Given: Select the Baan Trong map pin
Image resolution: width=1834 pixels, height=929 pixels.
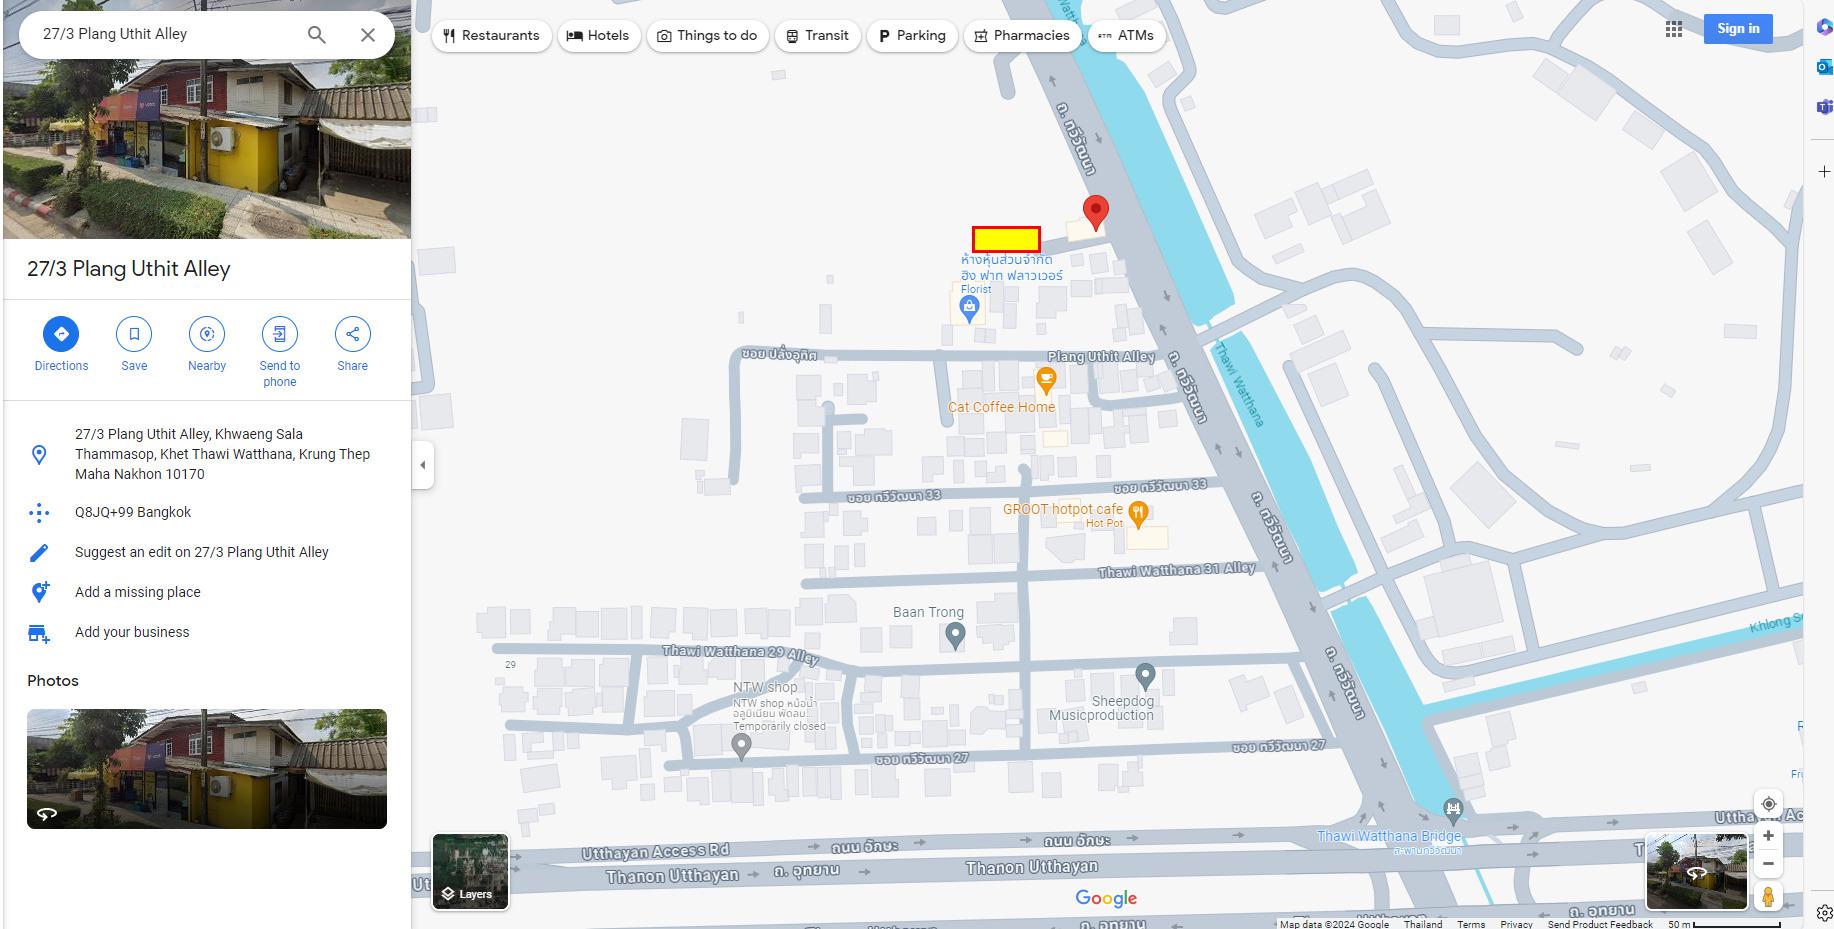Looking at the screenshot, I should (x=955, y=635).
